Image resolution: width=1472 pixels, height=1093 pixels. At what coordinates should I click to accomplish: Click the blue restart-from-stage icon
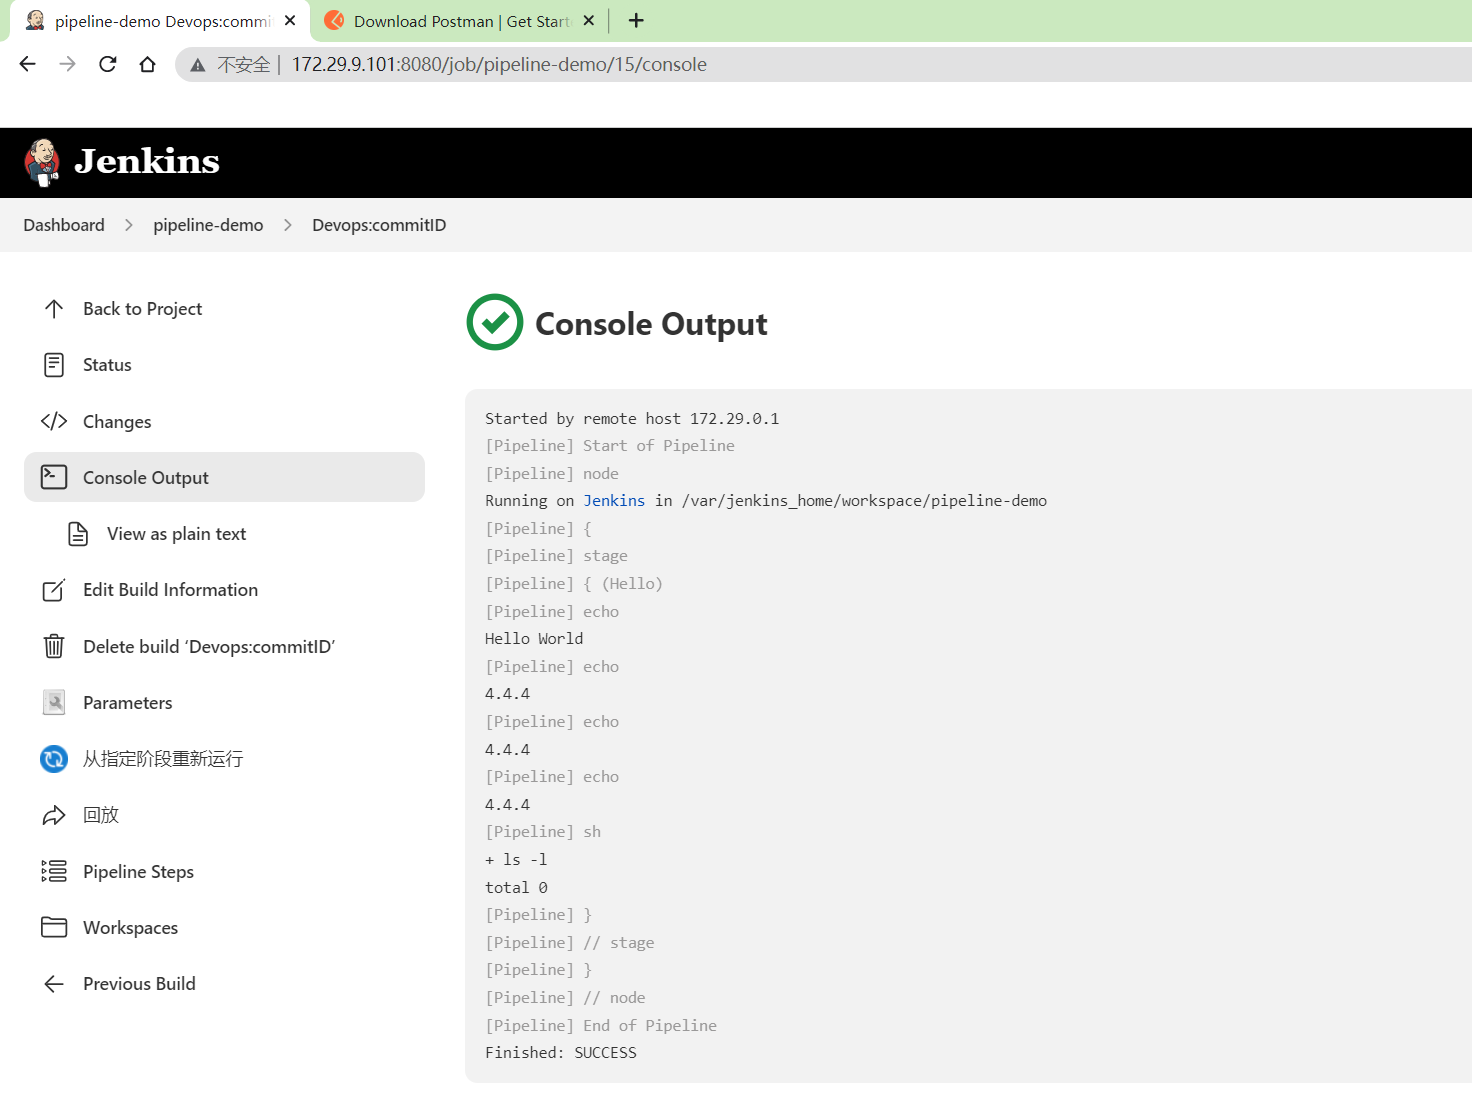point(54,759)
